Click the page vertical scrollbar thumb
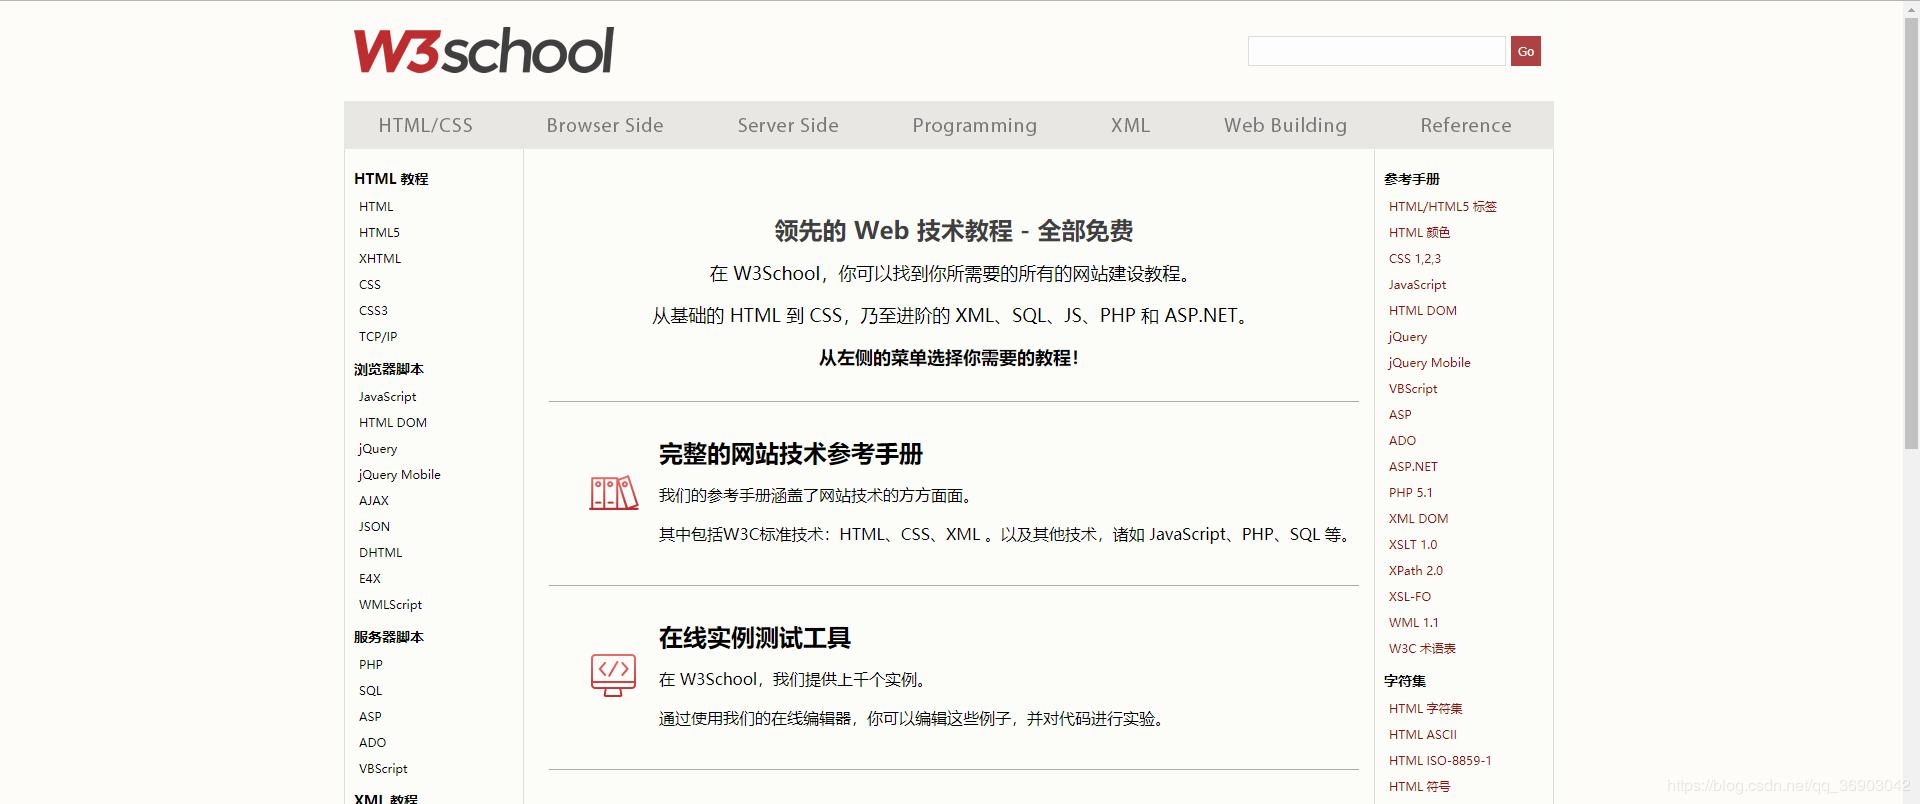This screenshot has height=804, width=1920. pyautogui.click(x=1911, y=232)
